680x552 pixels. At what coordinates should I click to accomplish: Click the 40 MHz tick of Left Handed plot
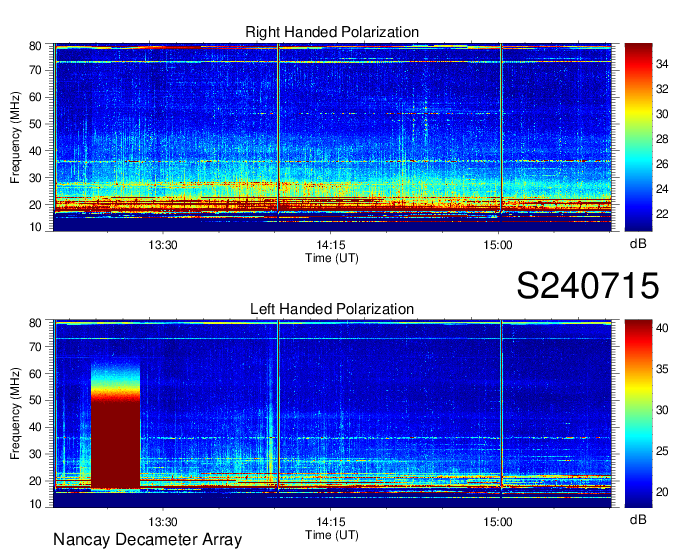tap(35, 427)
